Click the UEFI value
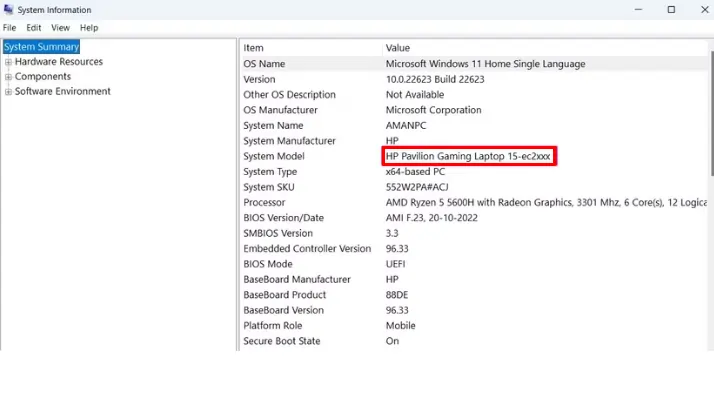This screenshot has height=393, width=714. (395, 264)
